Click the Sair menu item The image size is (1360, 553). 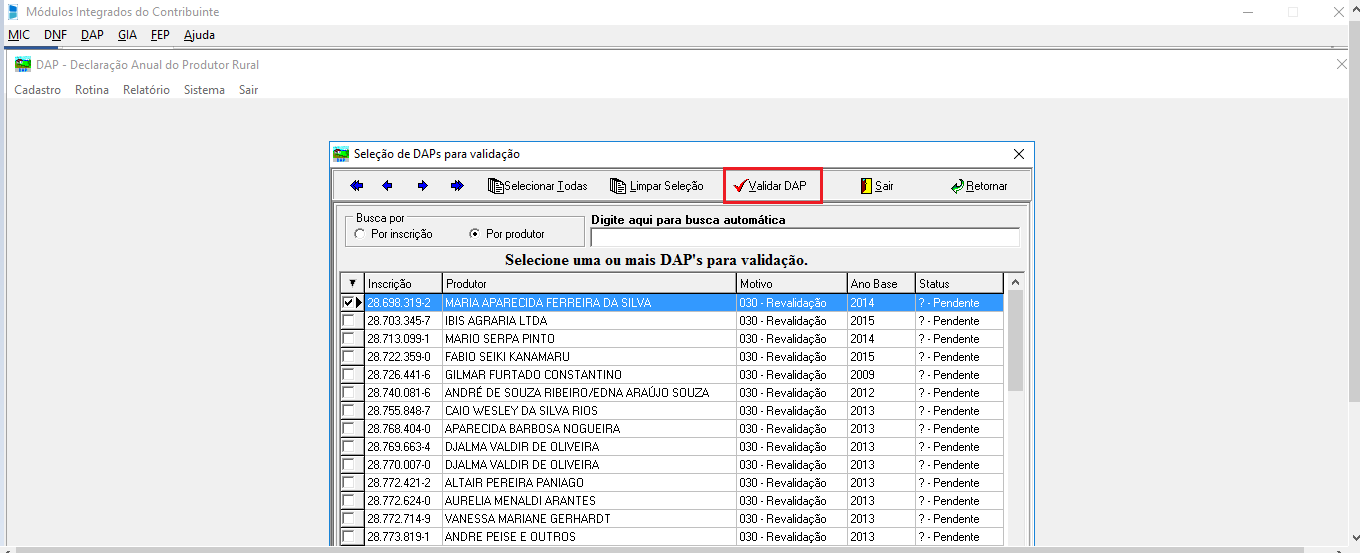[x=248, y=90]
